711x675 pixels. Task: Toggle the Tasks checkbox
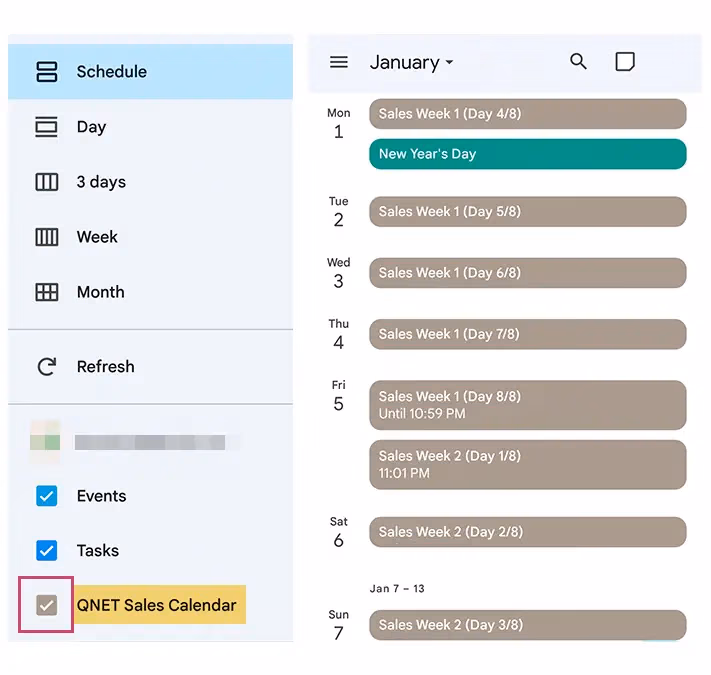[x=47, y=550]
